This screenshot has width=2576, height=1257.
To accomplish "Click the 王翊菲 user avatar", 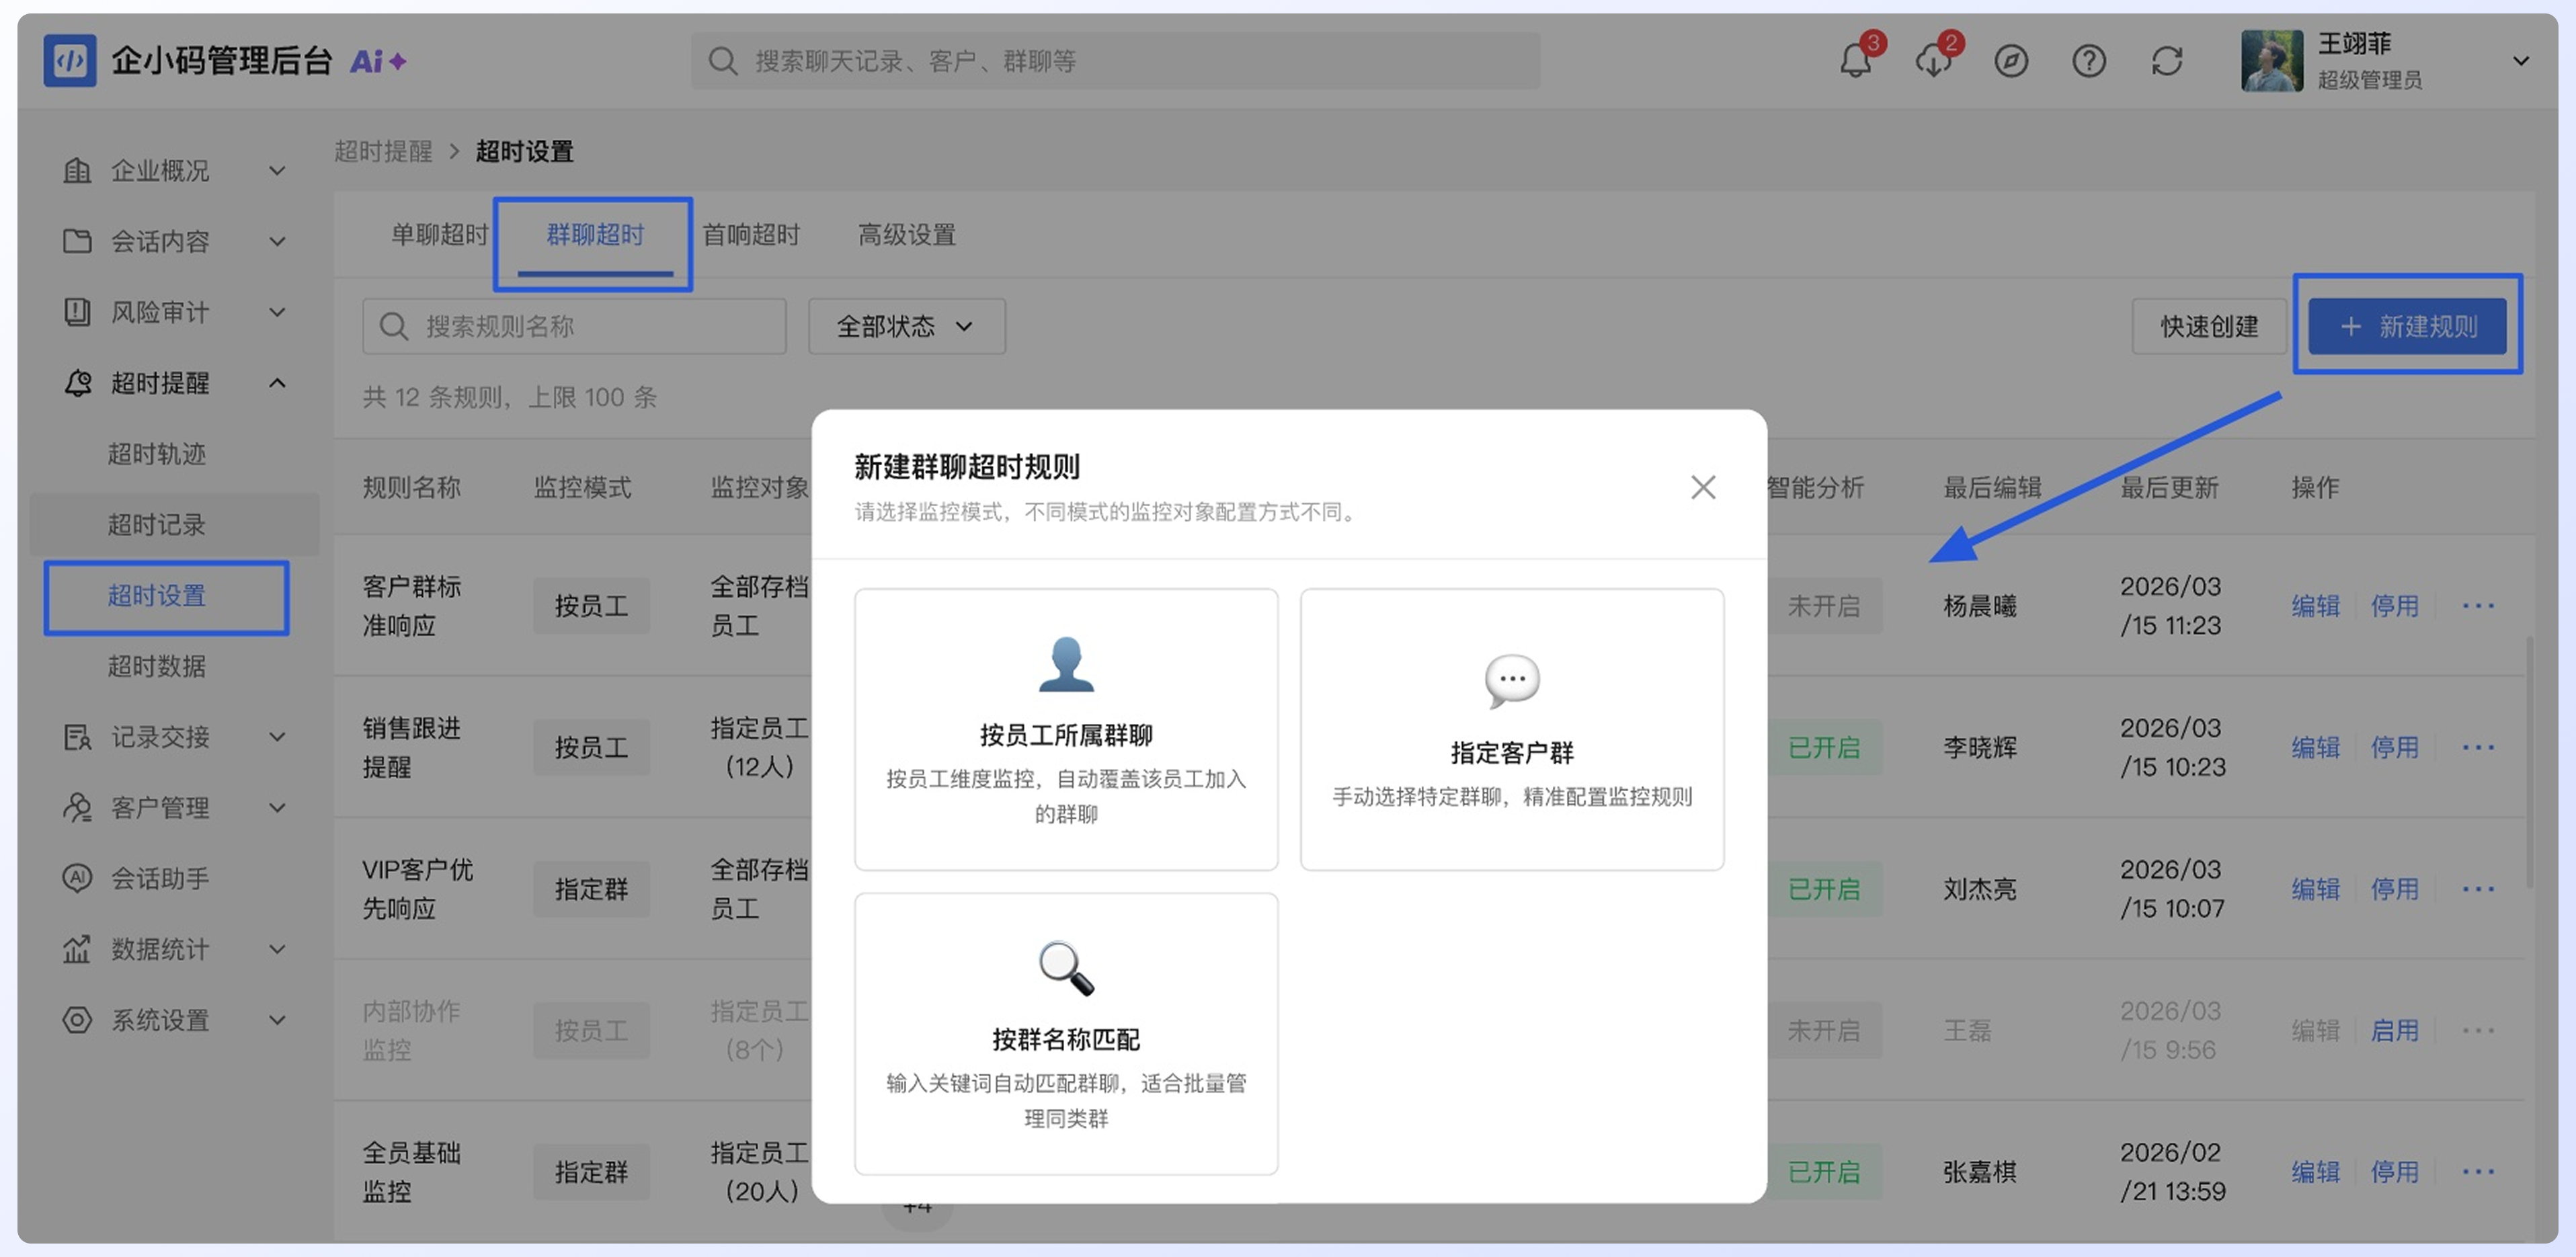I will tap(2272, 61).
